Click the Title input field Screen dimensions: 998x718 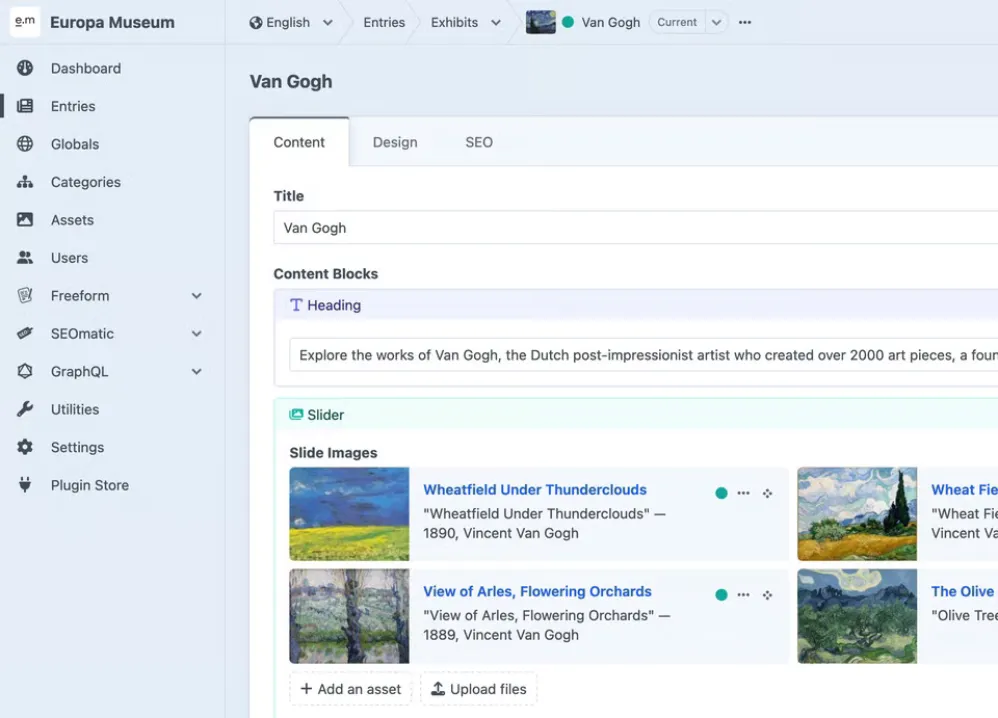[x=636, y=228]
